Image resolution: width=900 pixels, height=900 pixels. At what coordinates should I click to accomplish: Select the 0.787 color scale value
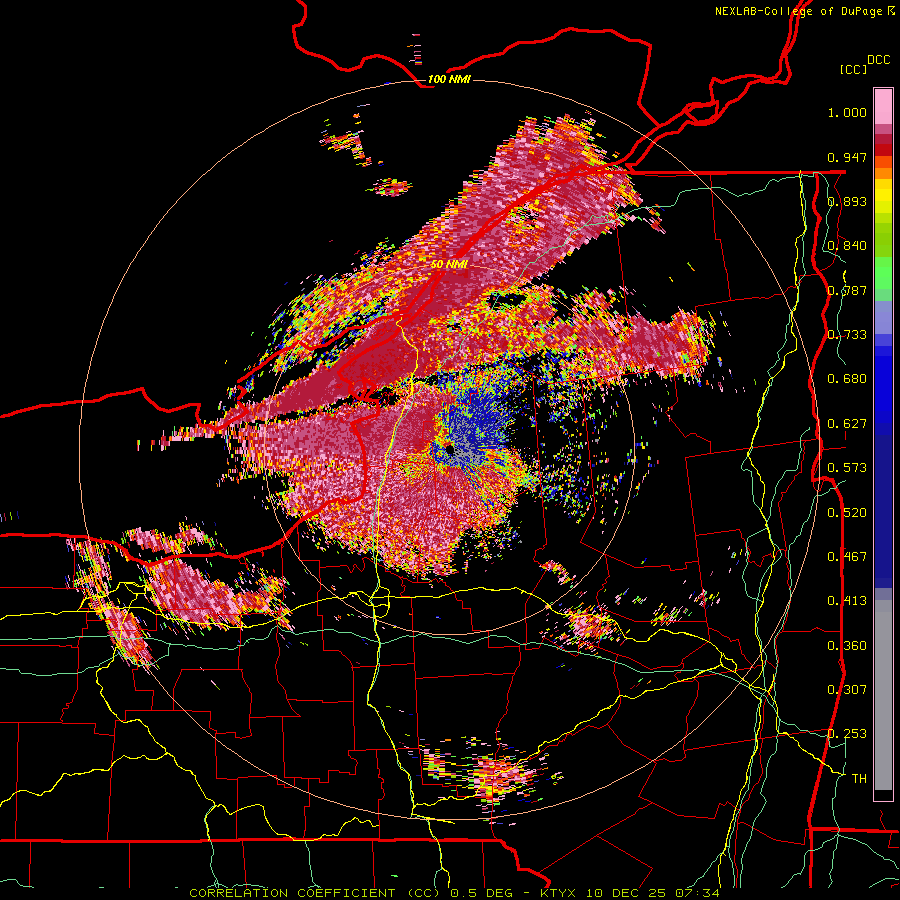[x=847, y=290]
